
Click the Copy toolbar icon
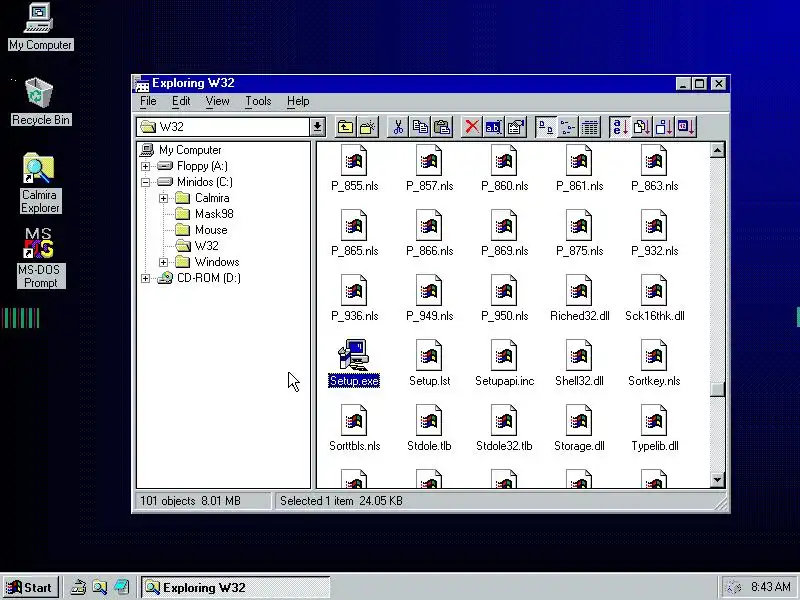420,127
